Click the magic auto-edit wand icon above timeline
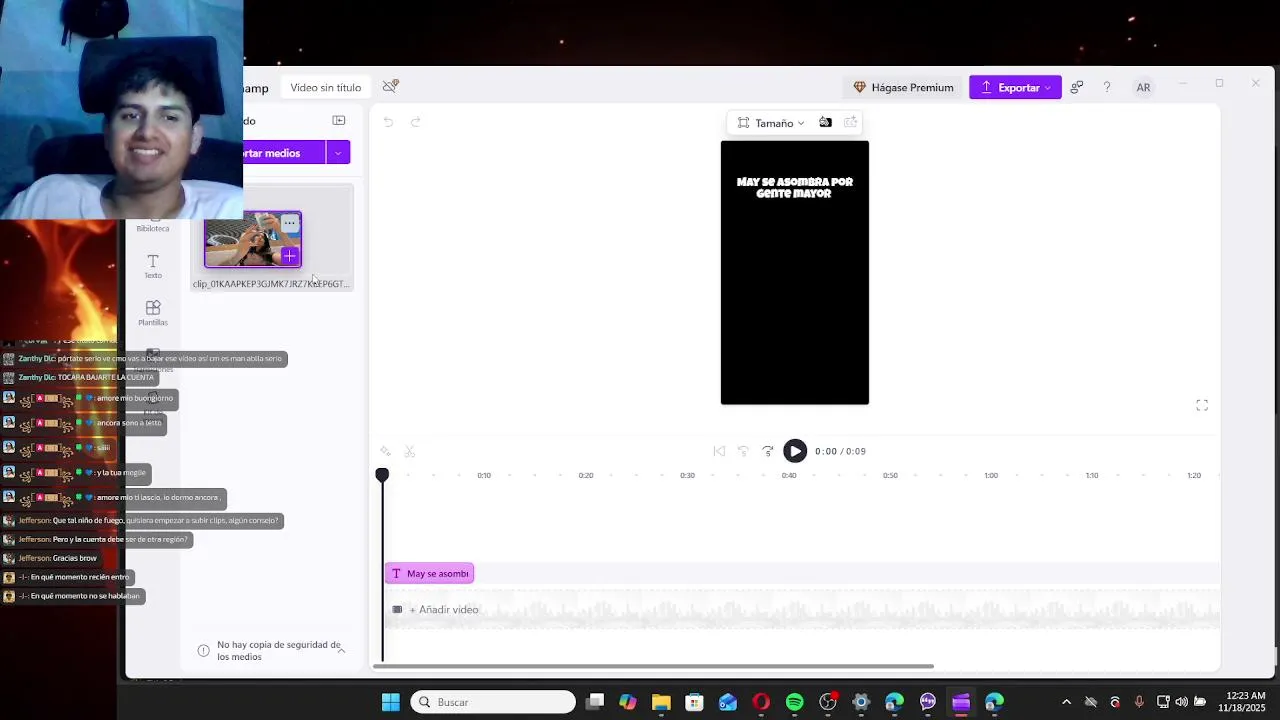The height and width of the screenshot is (720, 1280). tap(385, 452)
